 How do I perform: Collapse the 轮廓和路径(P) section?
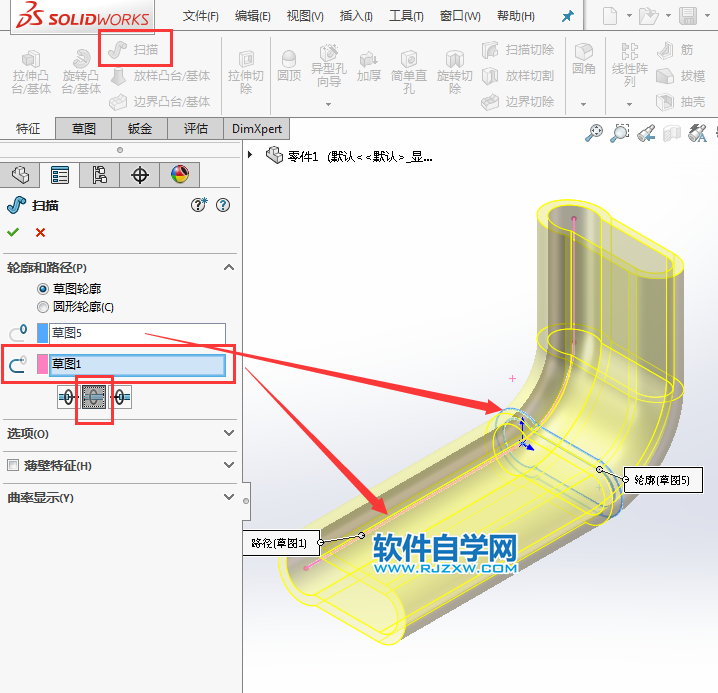[x=229, y=267]
